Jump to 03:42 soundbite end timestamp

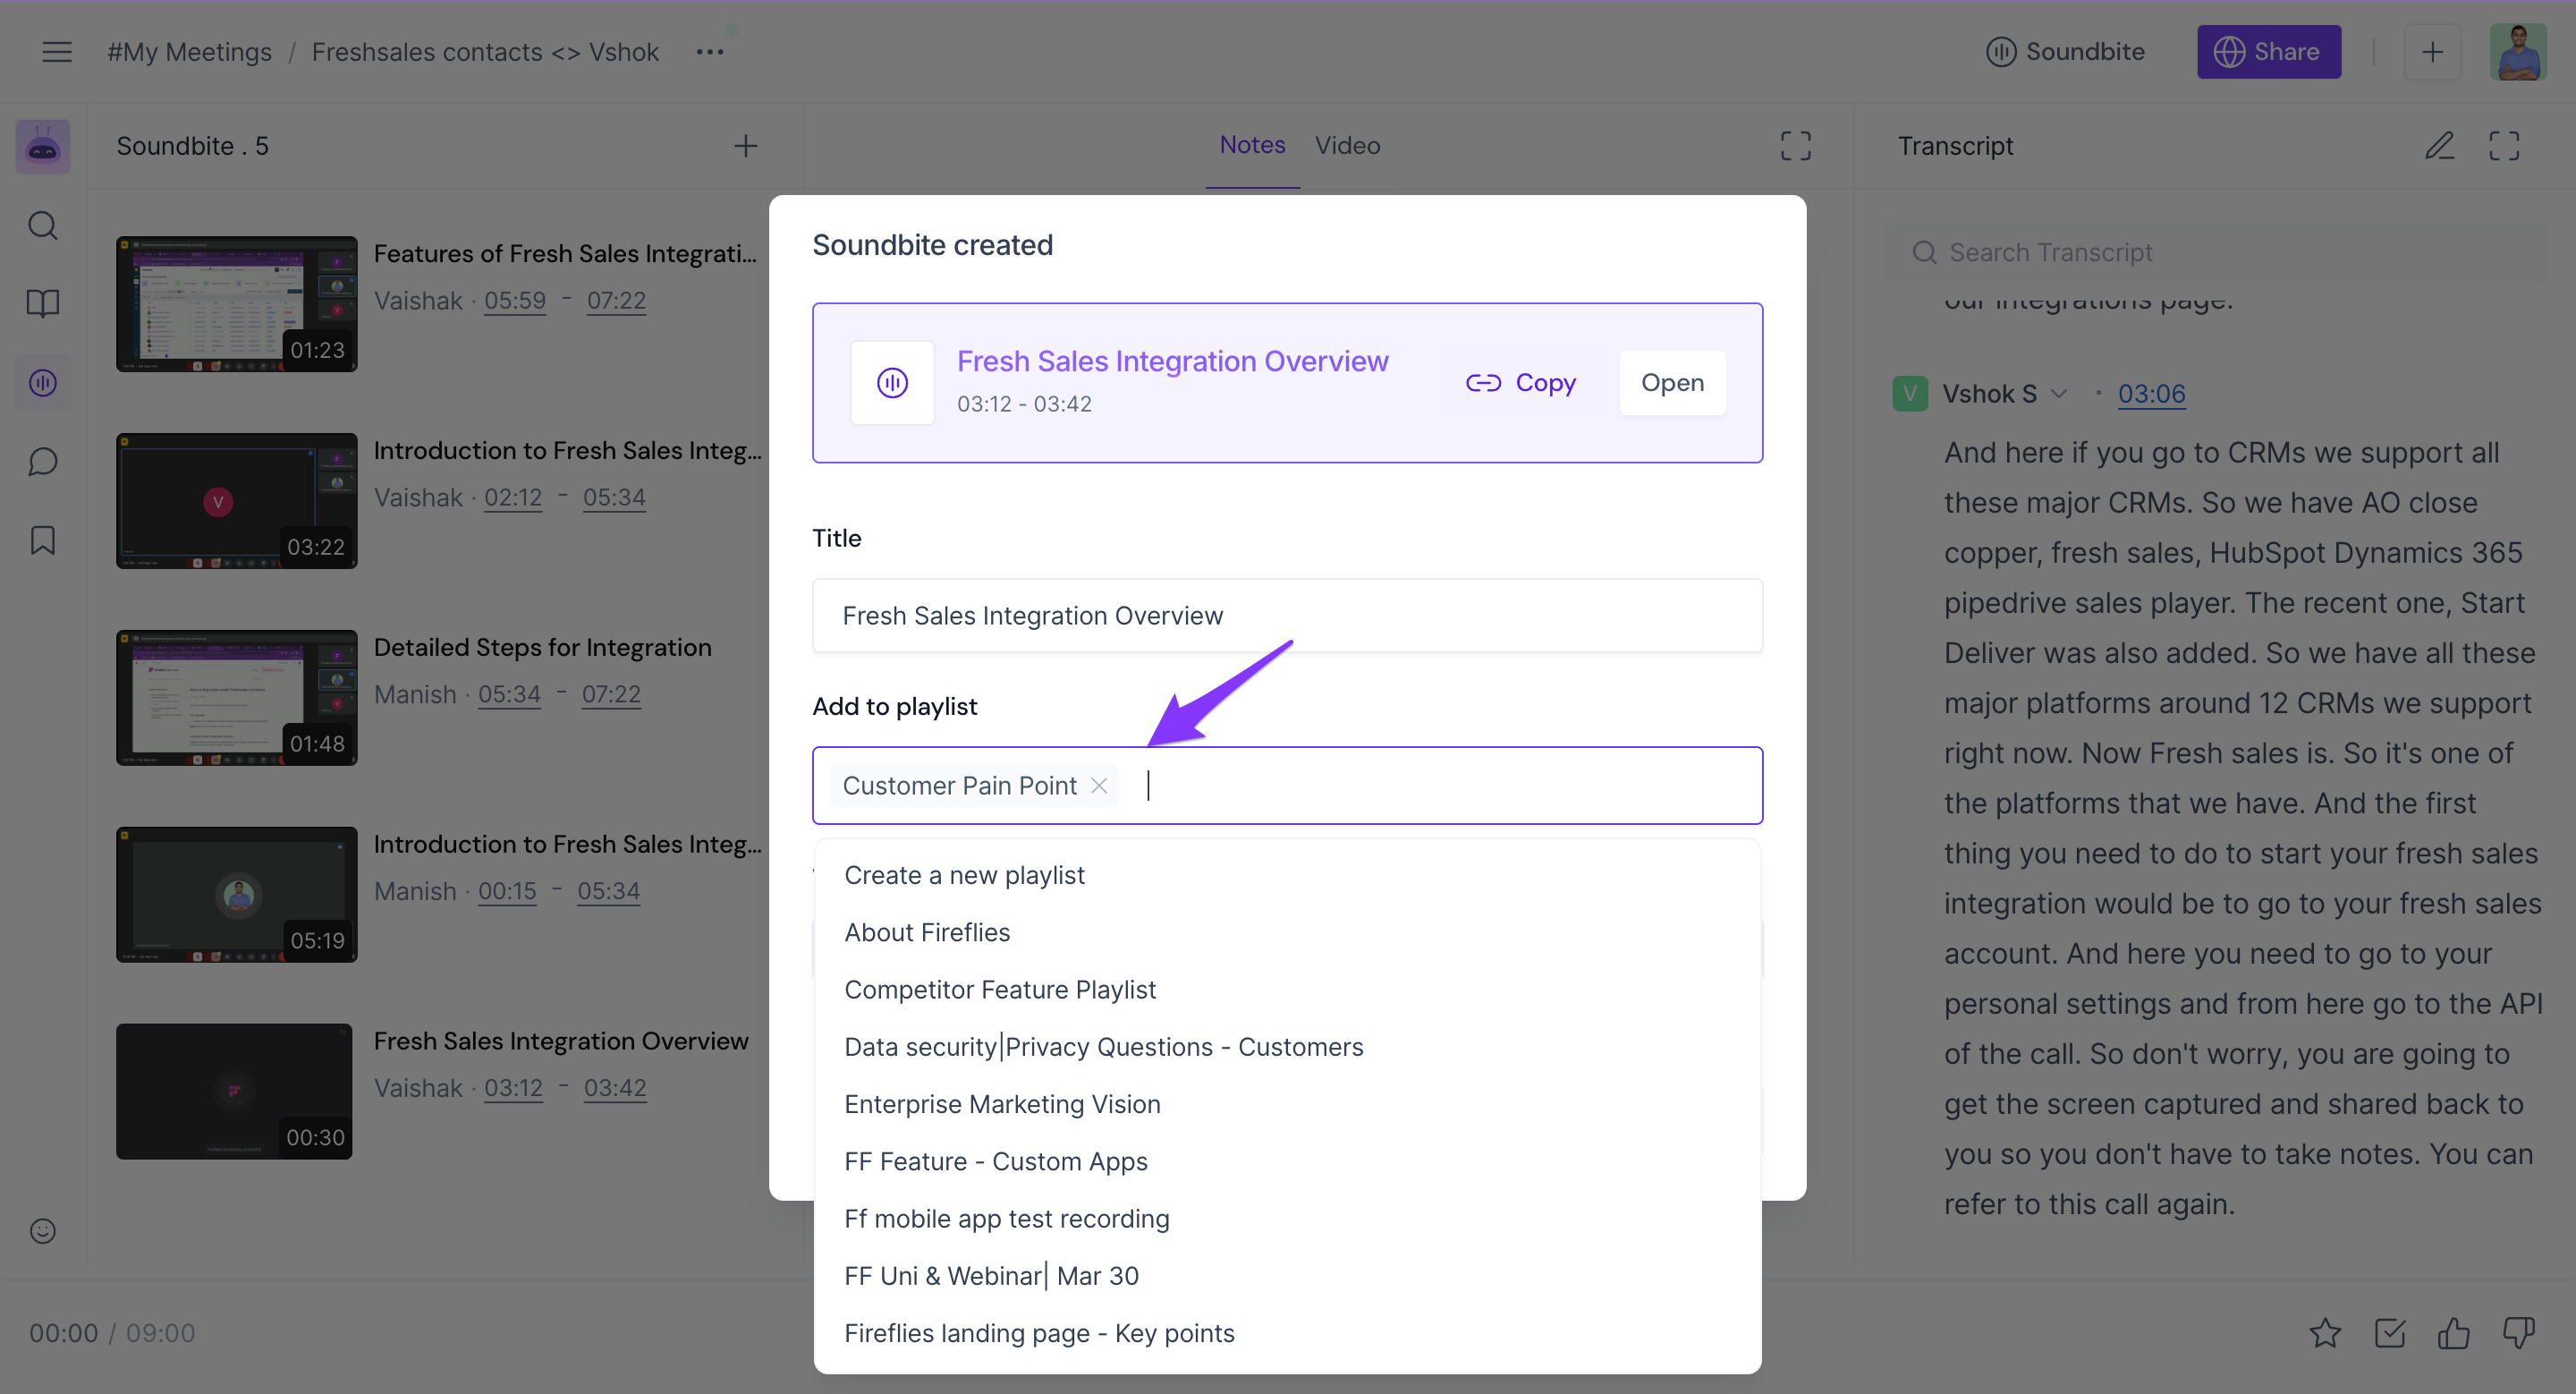click(x=615, y=1088)
